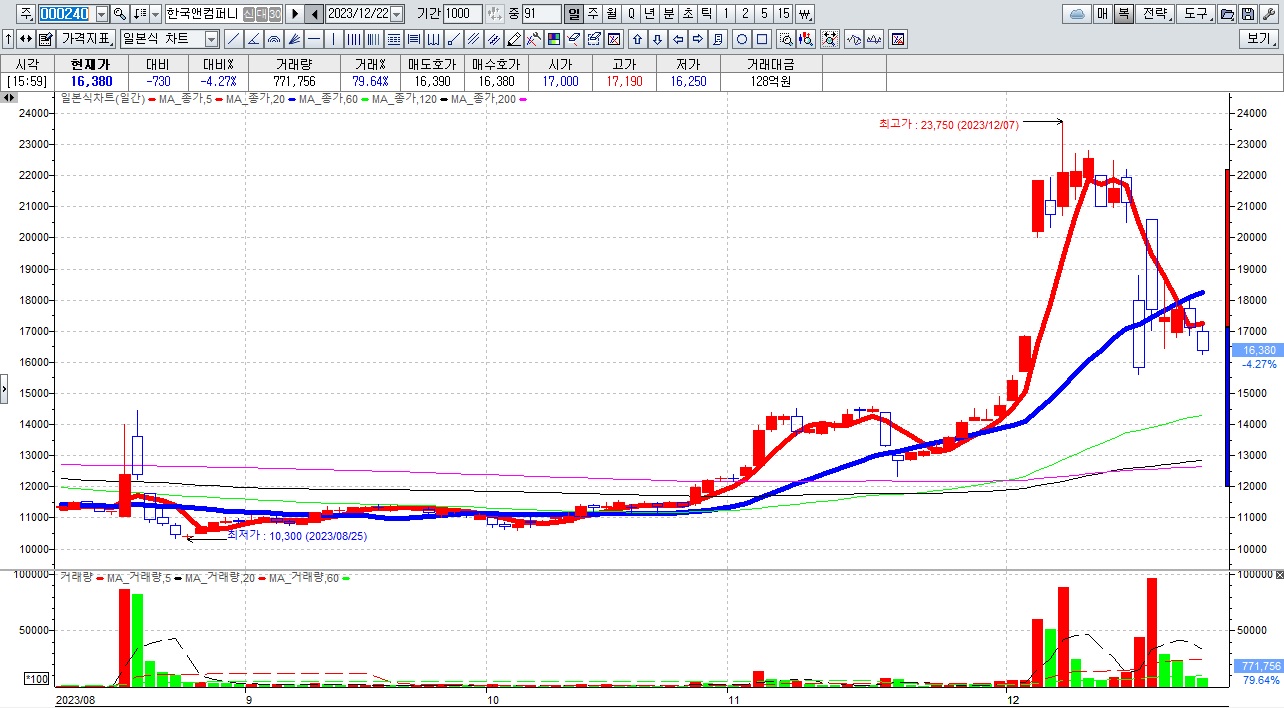Select the Fibonacci fan tool
Viewport: 1284px width, 708px height.
pyautogui.click(x=294, y=39)
